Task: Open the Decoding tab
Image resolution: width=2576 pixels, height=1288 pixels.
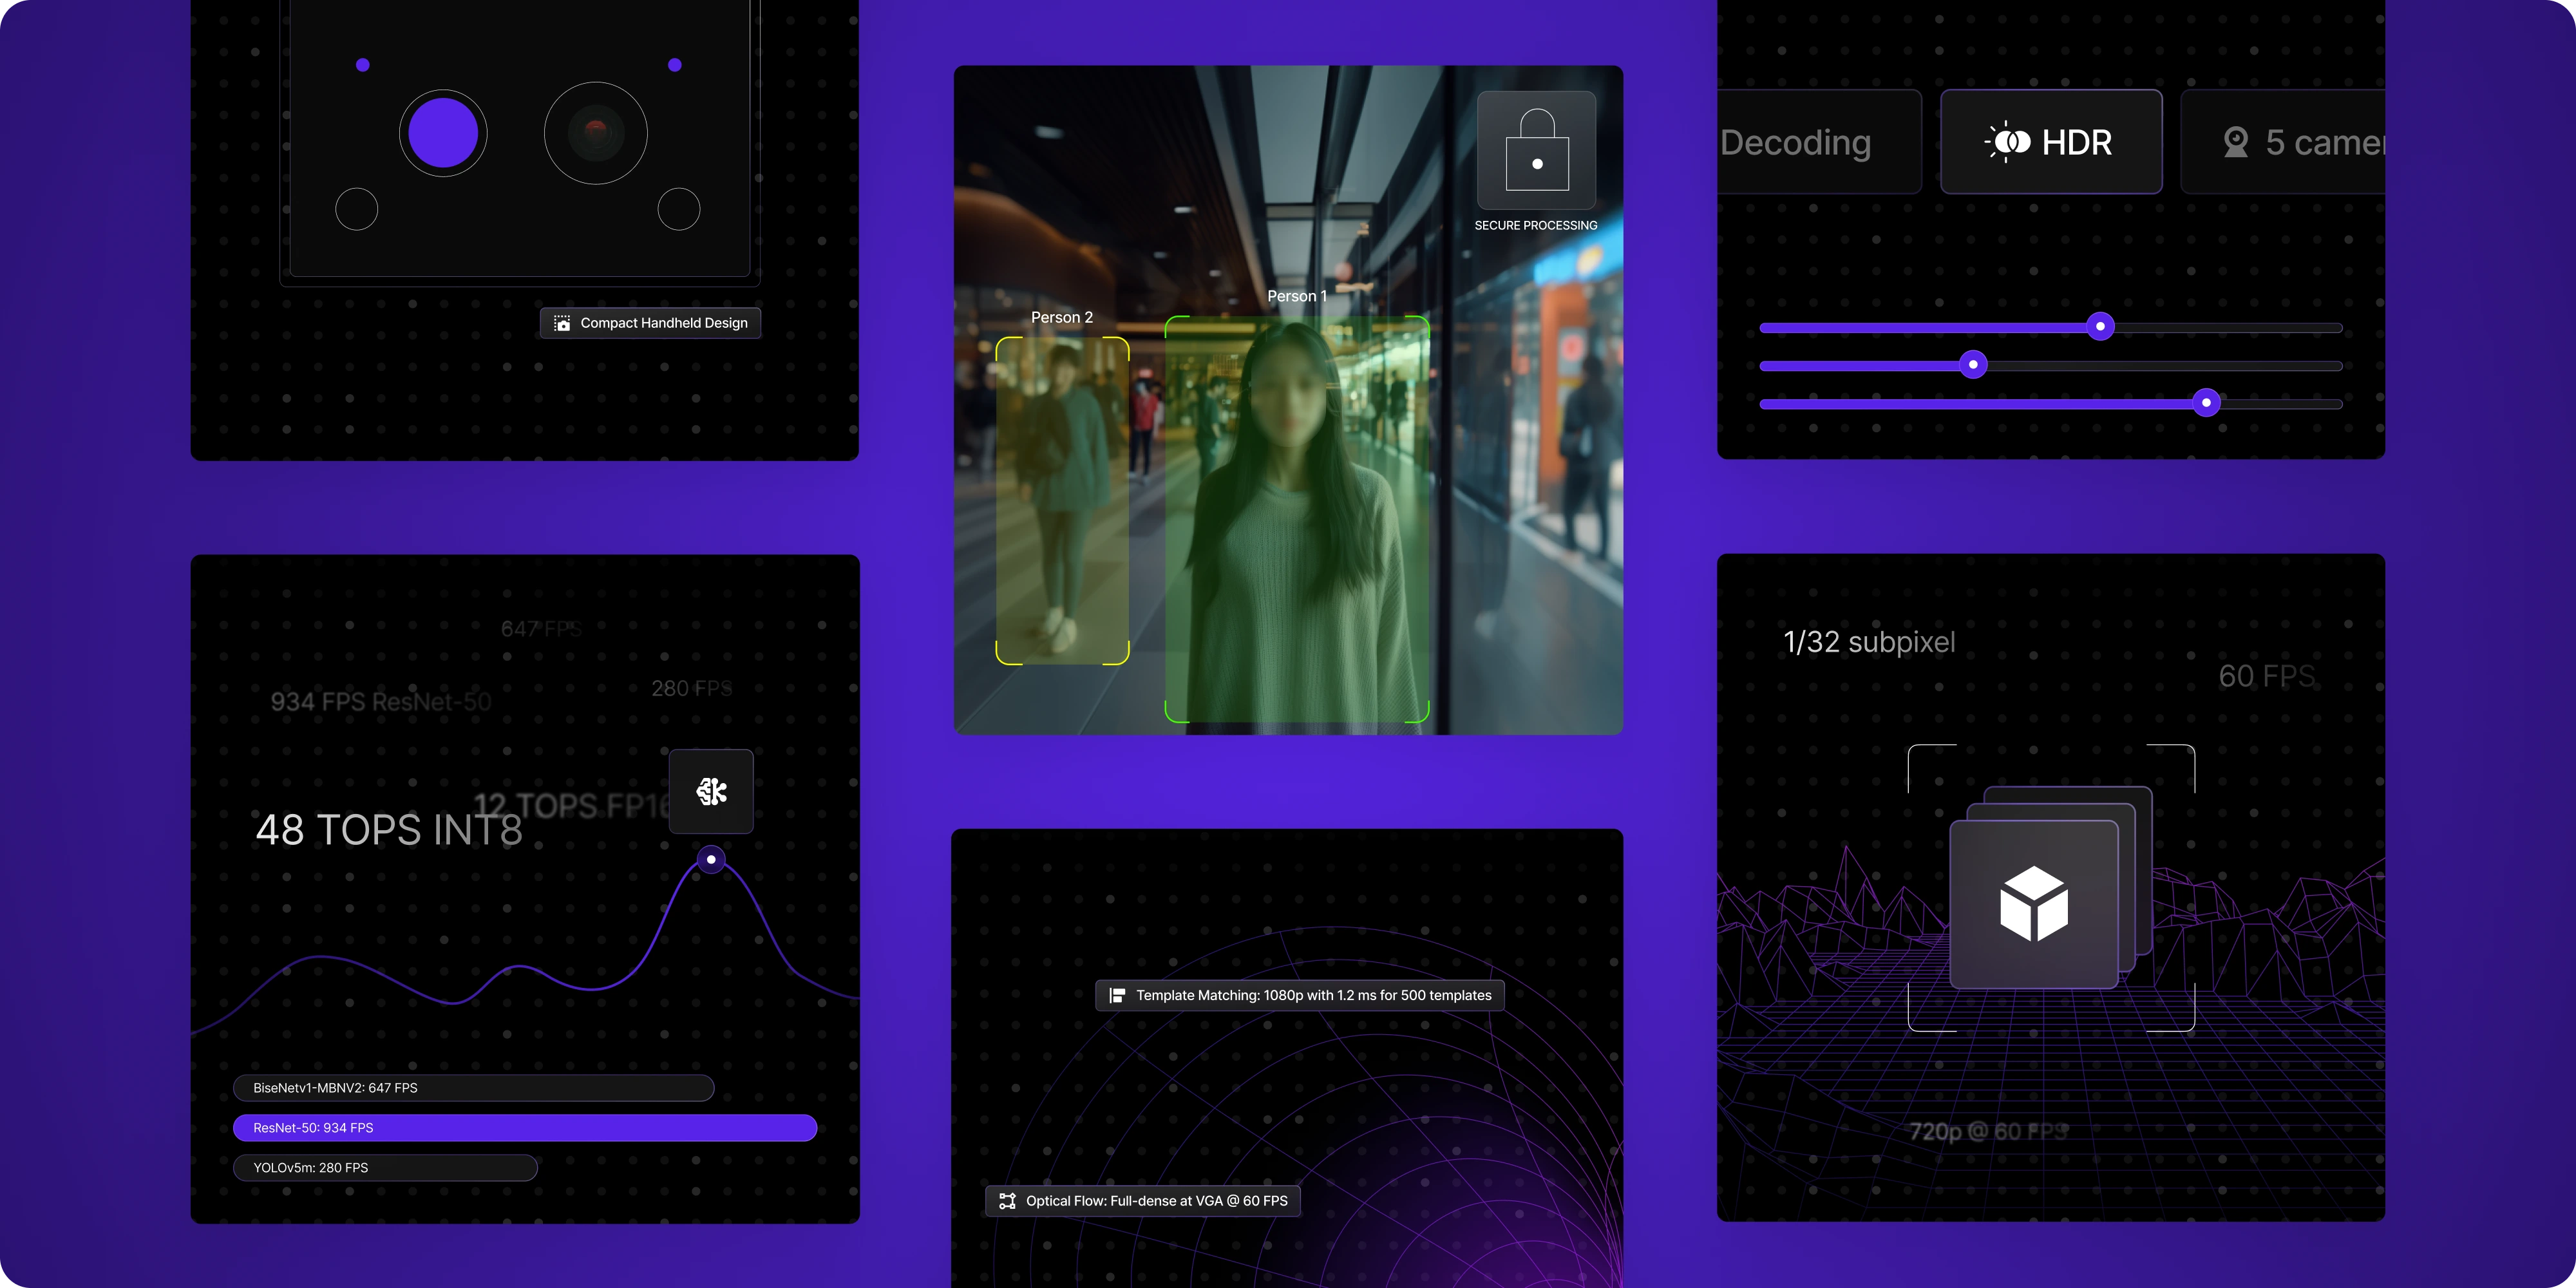Action: (1818, 142)
